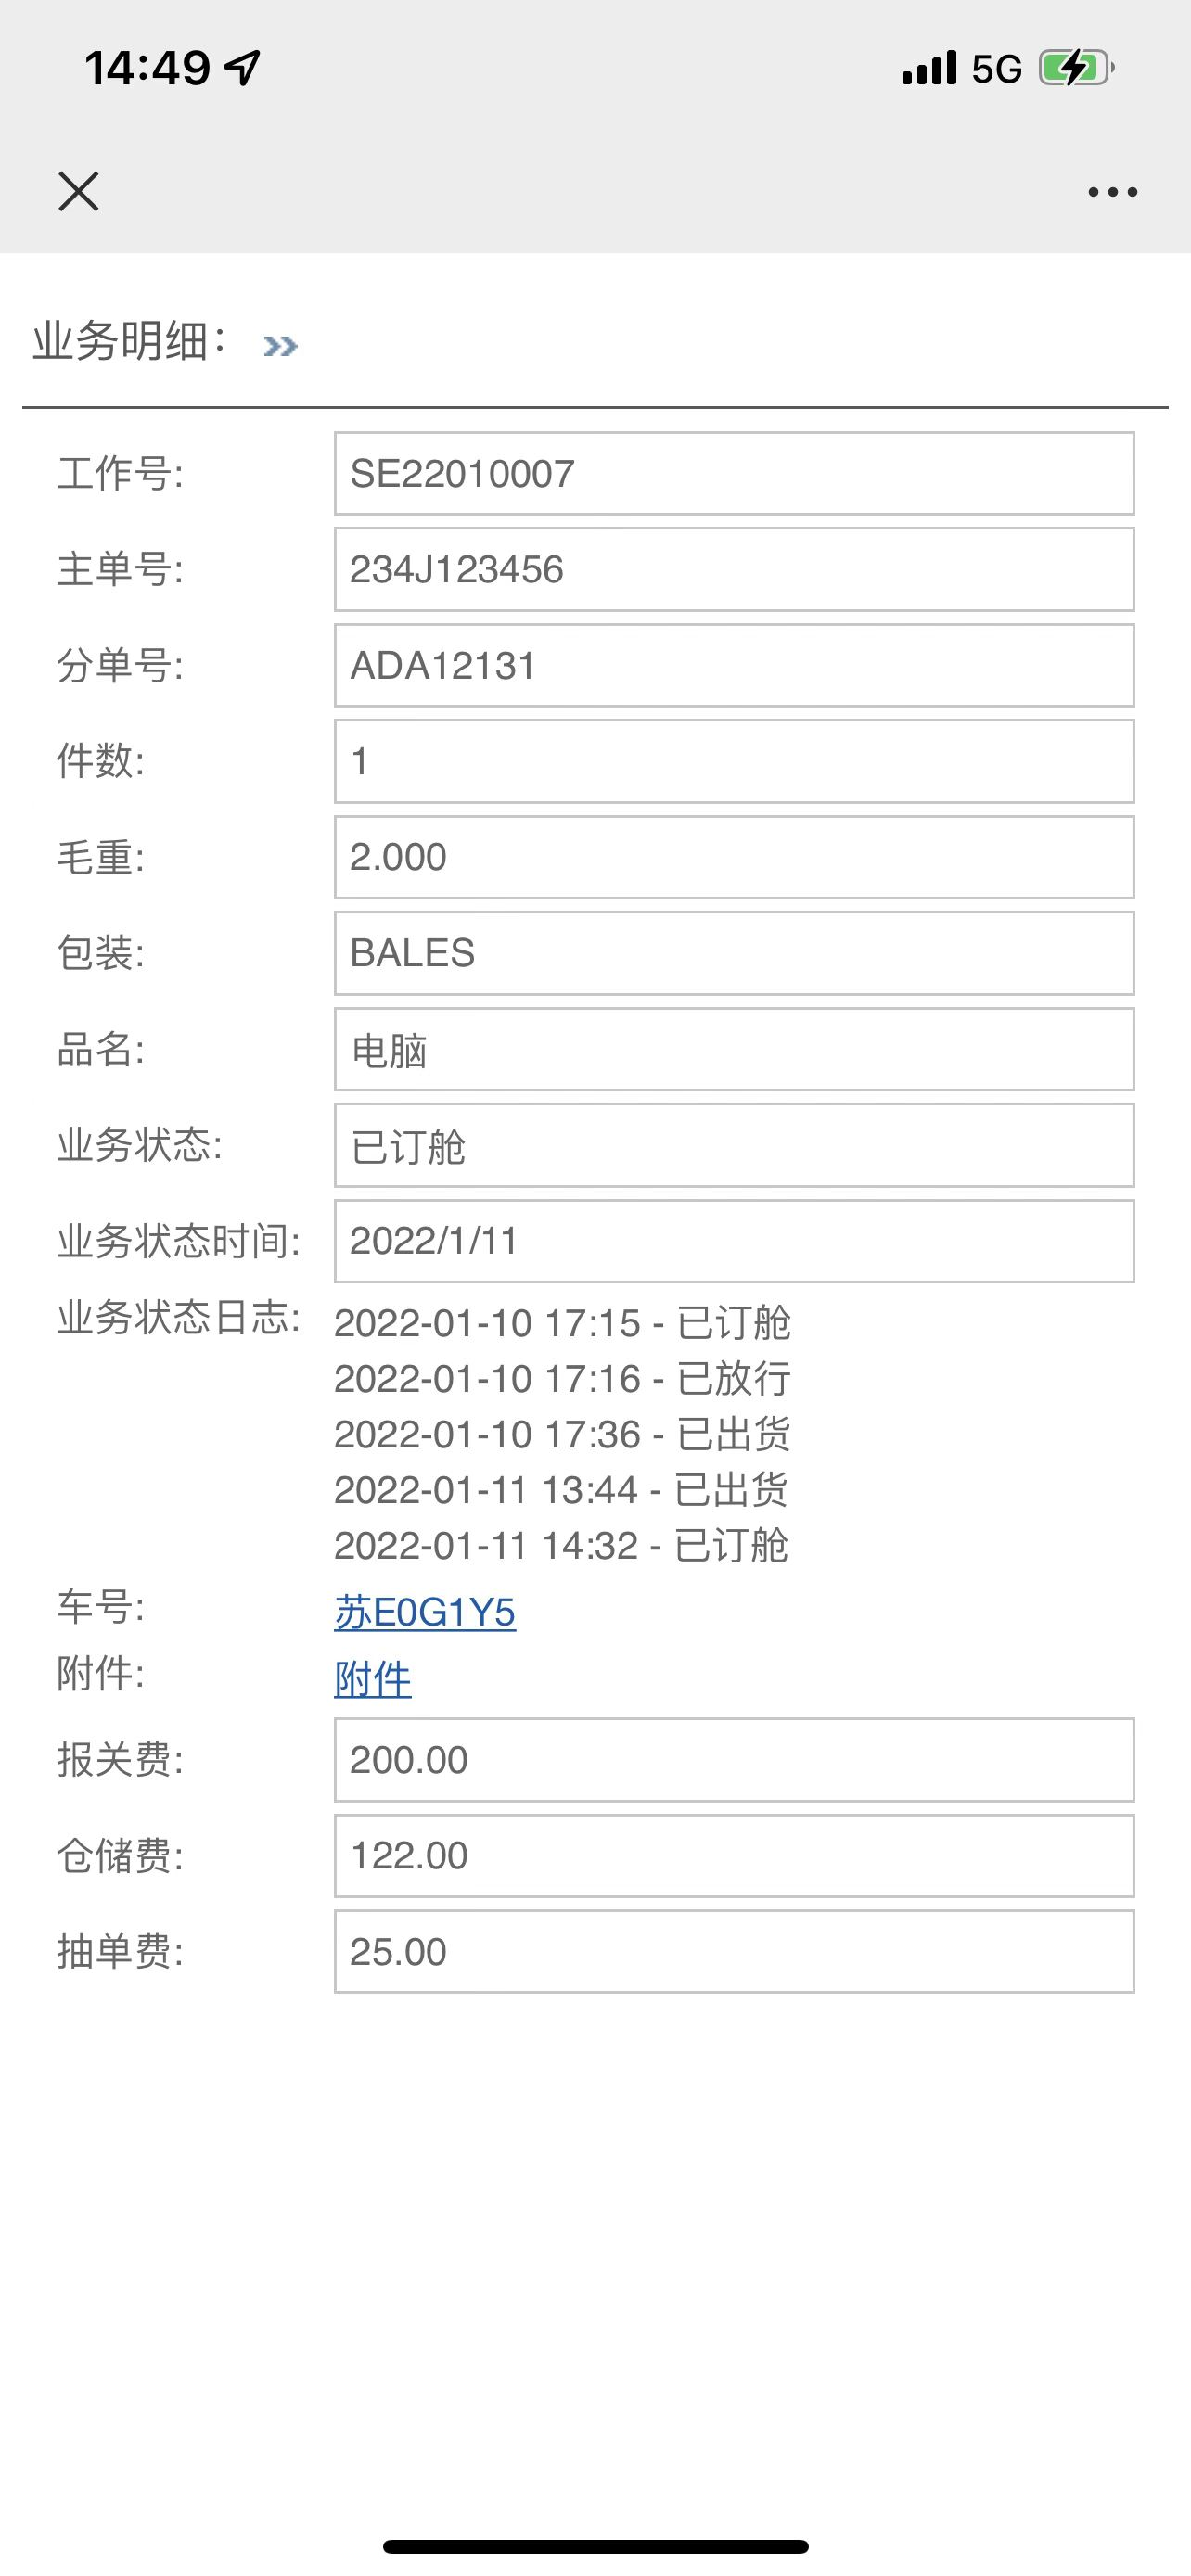Focus the 报关费 field showing 200.00
The height and width of the screenshot is (2576, 1191).
pos(734,1760)
